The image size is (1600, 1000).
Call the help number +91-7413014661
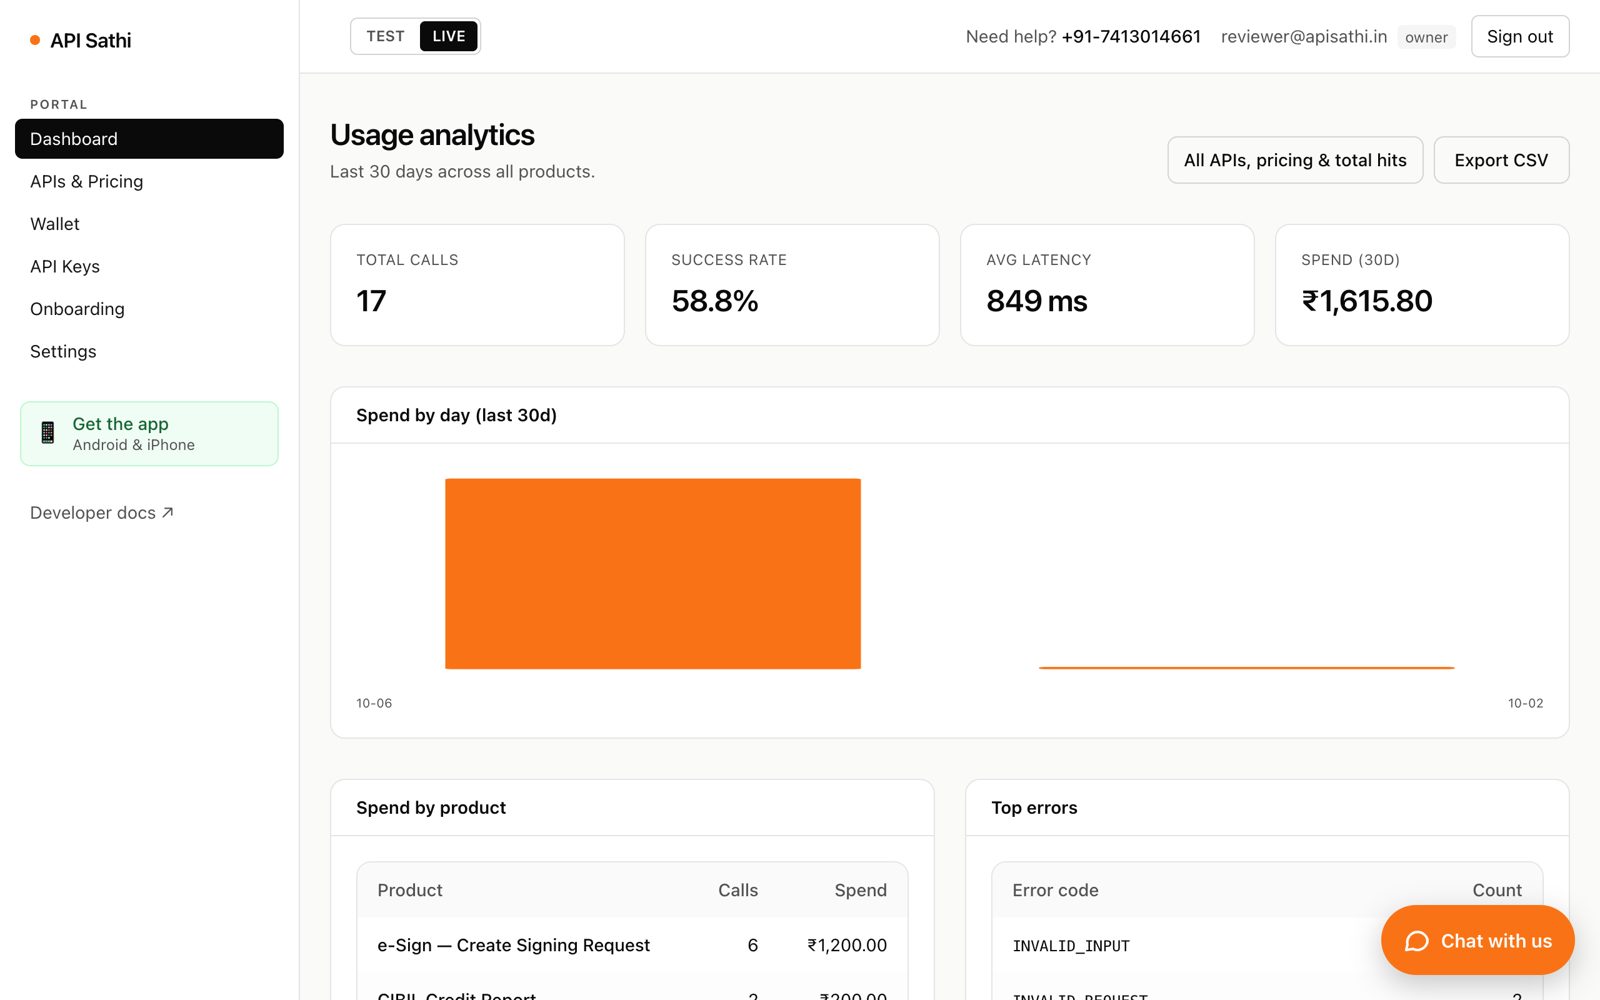tap(1131, 36)
